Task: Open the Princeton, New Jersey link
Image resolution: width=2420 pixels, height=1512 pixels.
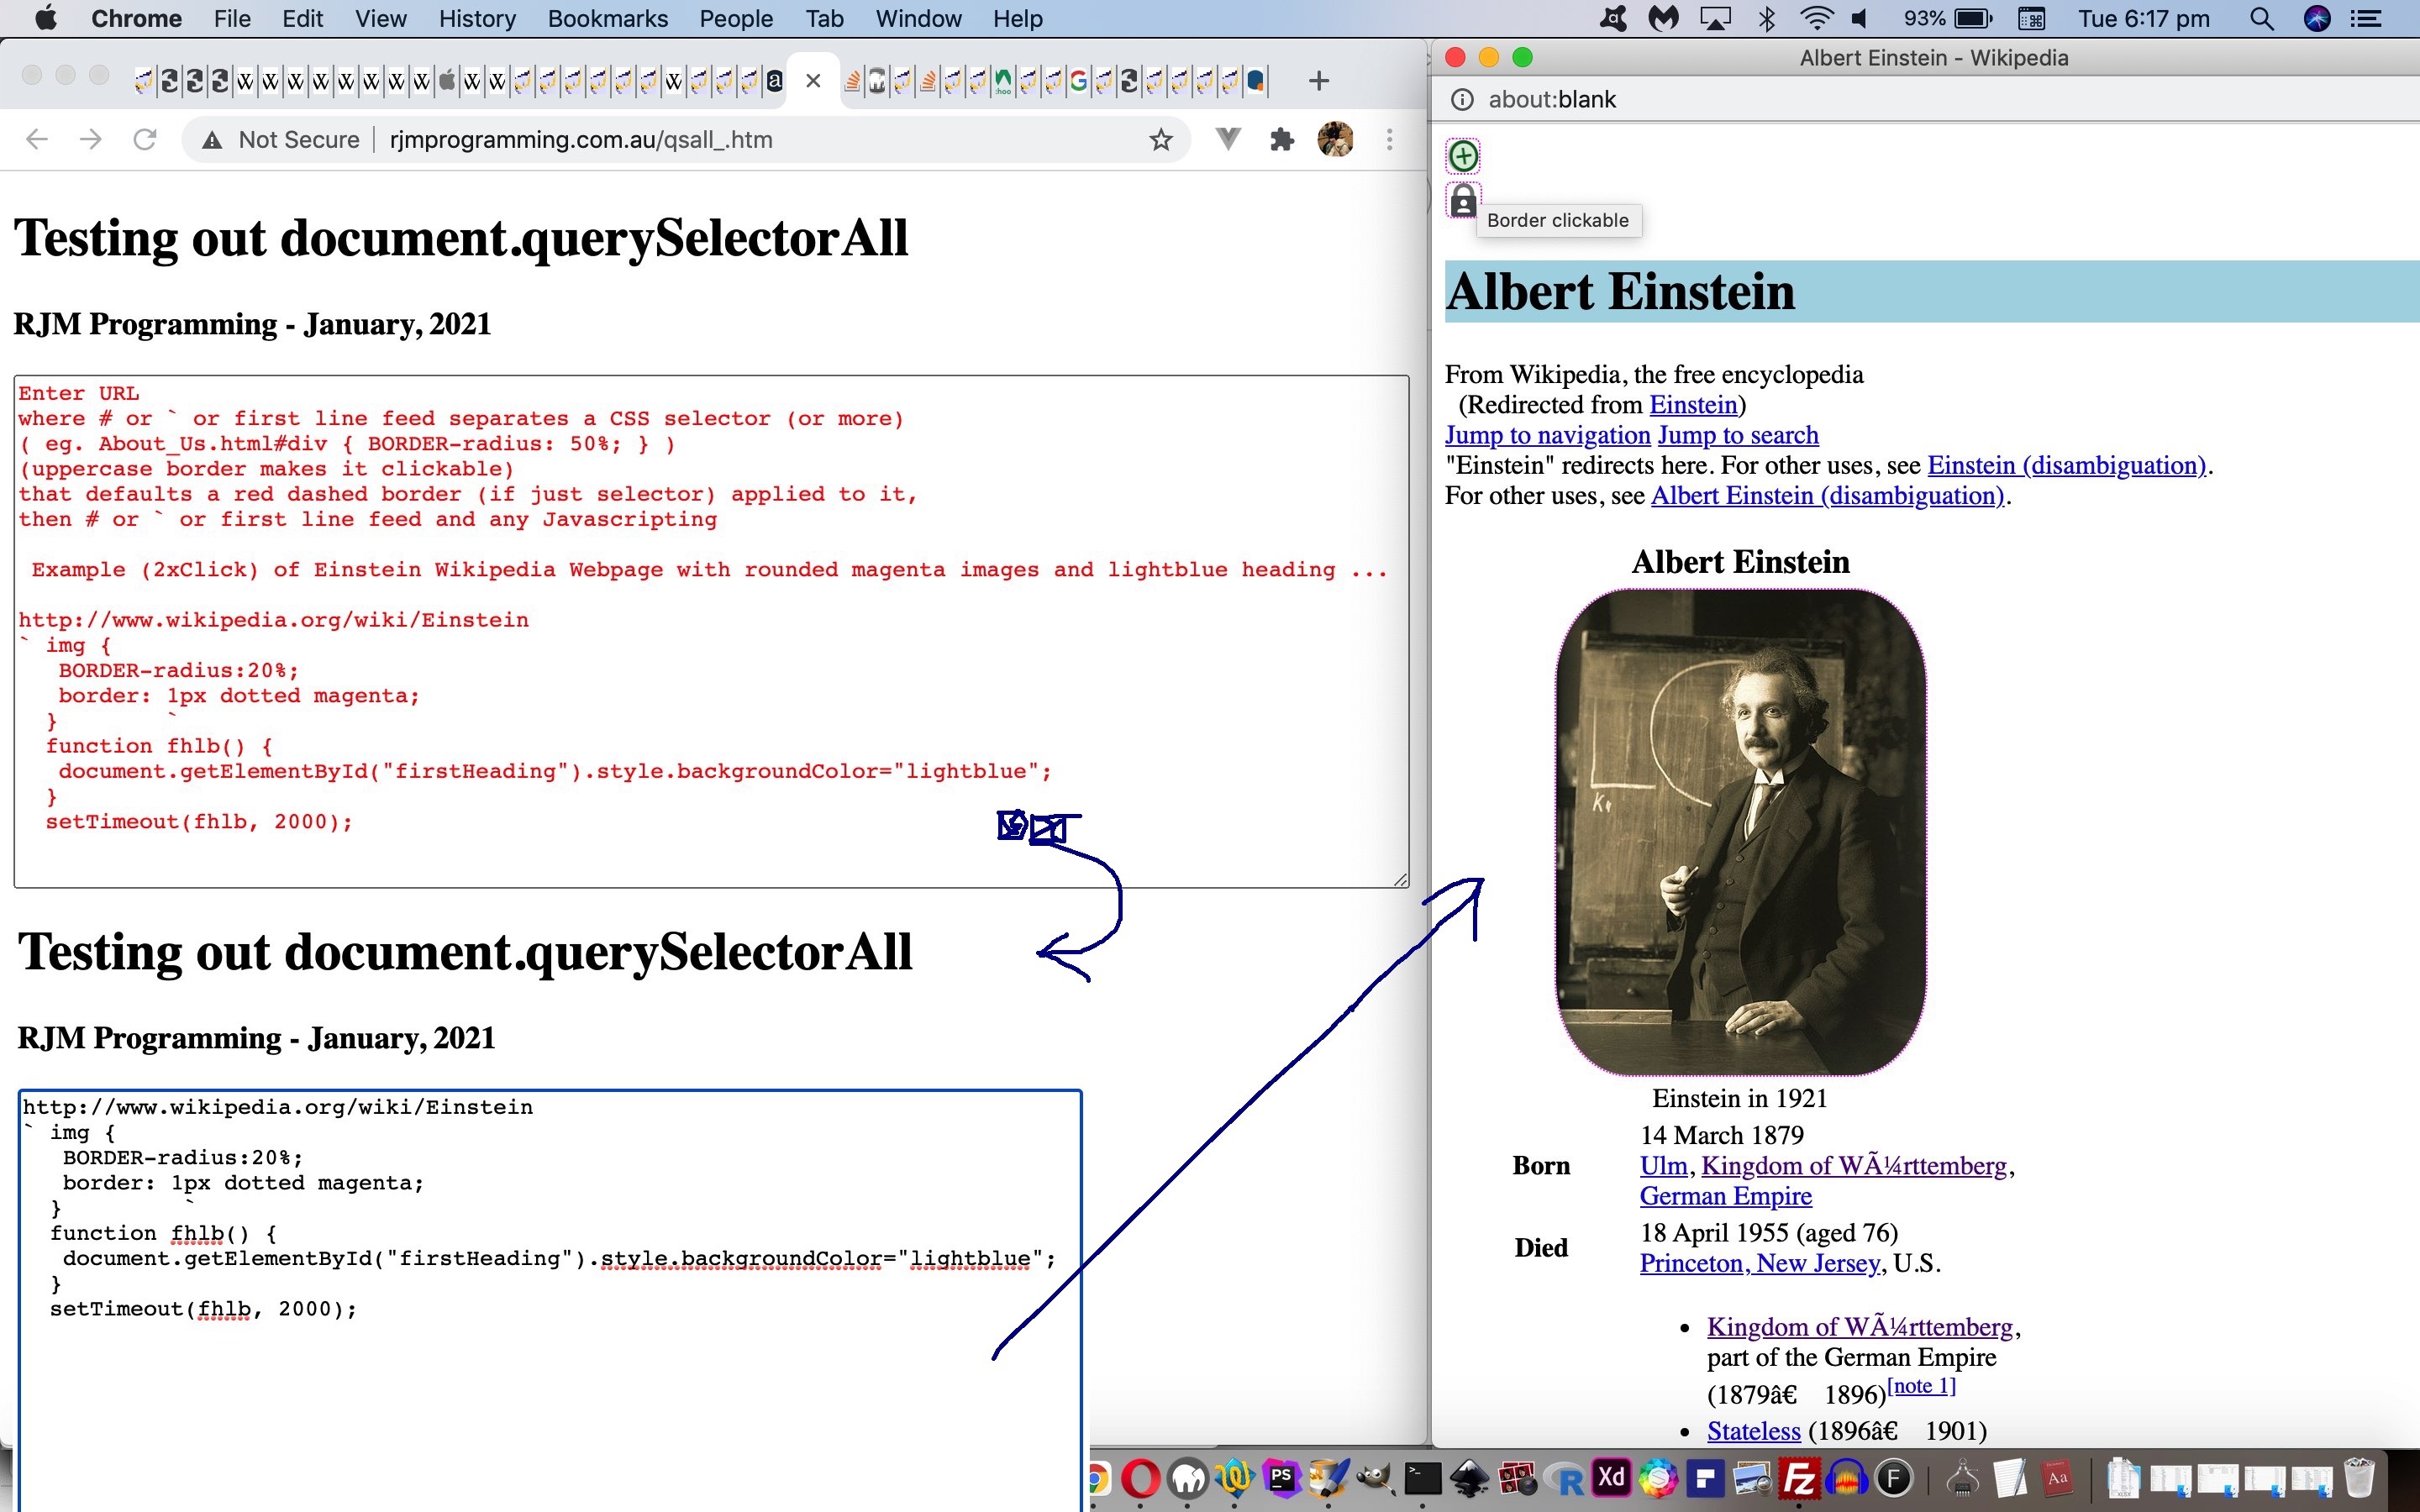Action: click(1760, 1263)
